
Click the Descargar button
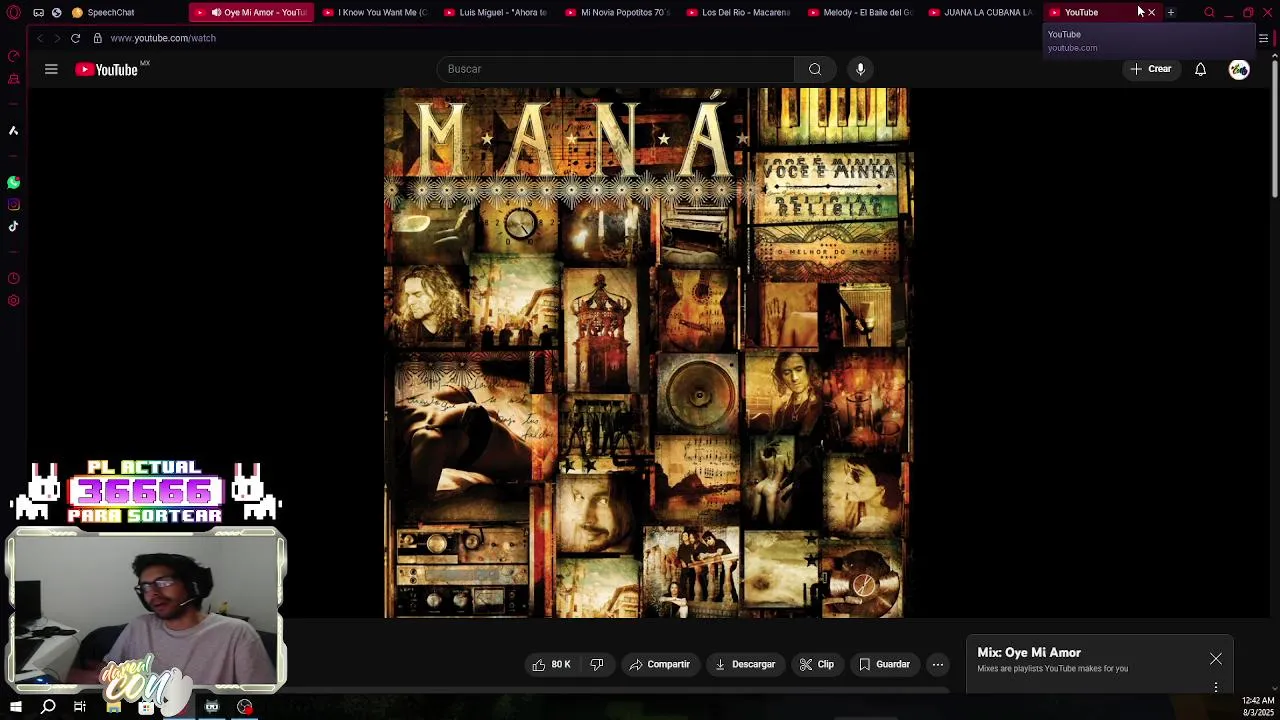pyautogui.click(x=745, y=664)
